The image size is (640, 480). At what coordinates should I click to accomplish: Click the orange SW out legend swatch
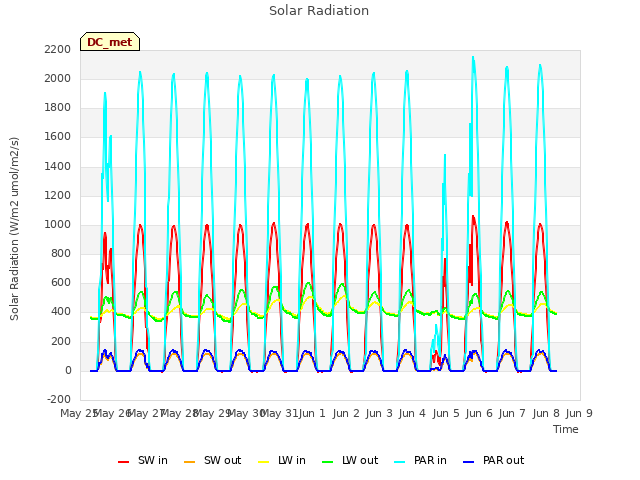[x=189, y=462]
